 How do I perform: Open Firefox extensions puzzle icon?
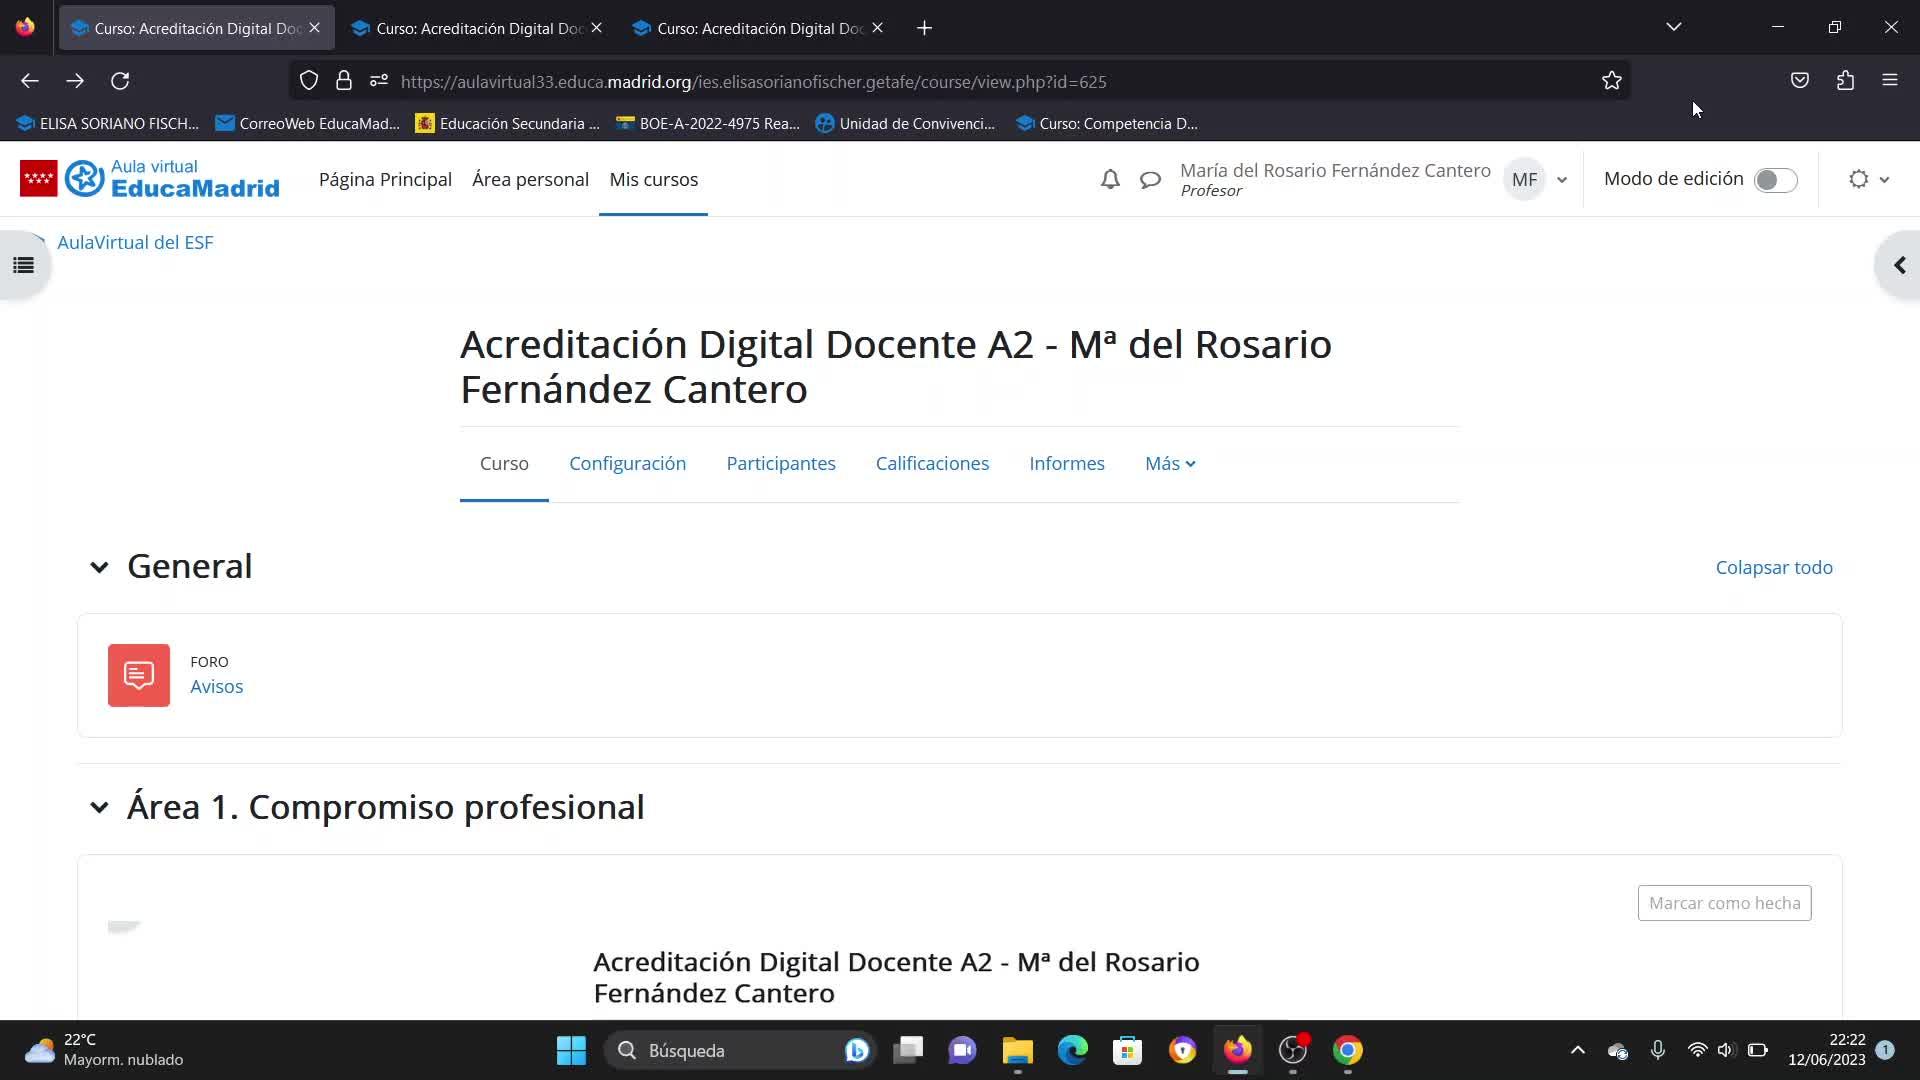coord(1845,81)
